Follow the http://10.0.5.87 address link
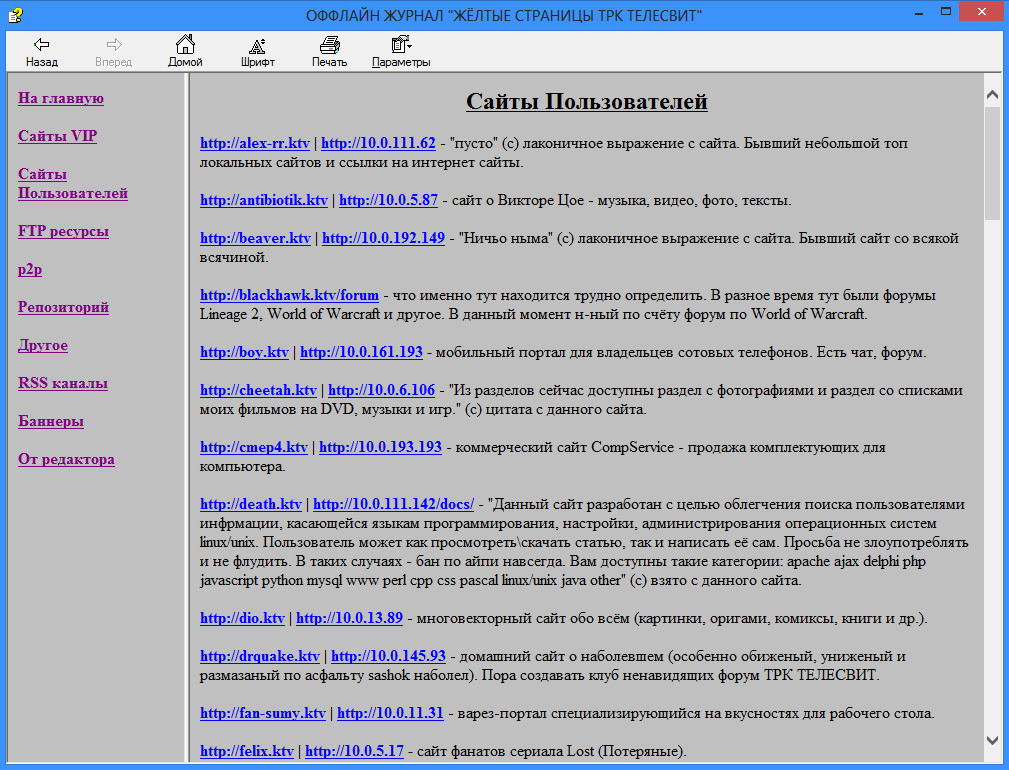This screenshot has height=770, width=1009. click(x=388, y=200)
